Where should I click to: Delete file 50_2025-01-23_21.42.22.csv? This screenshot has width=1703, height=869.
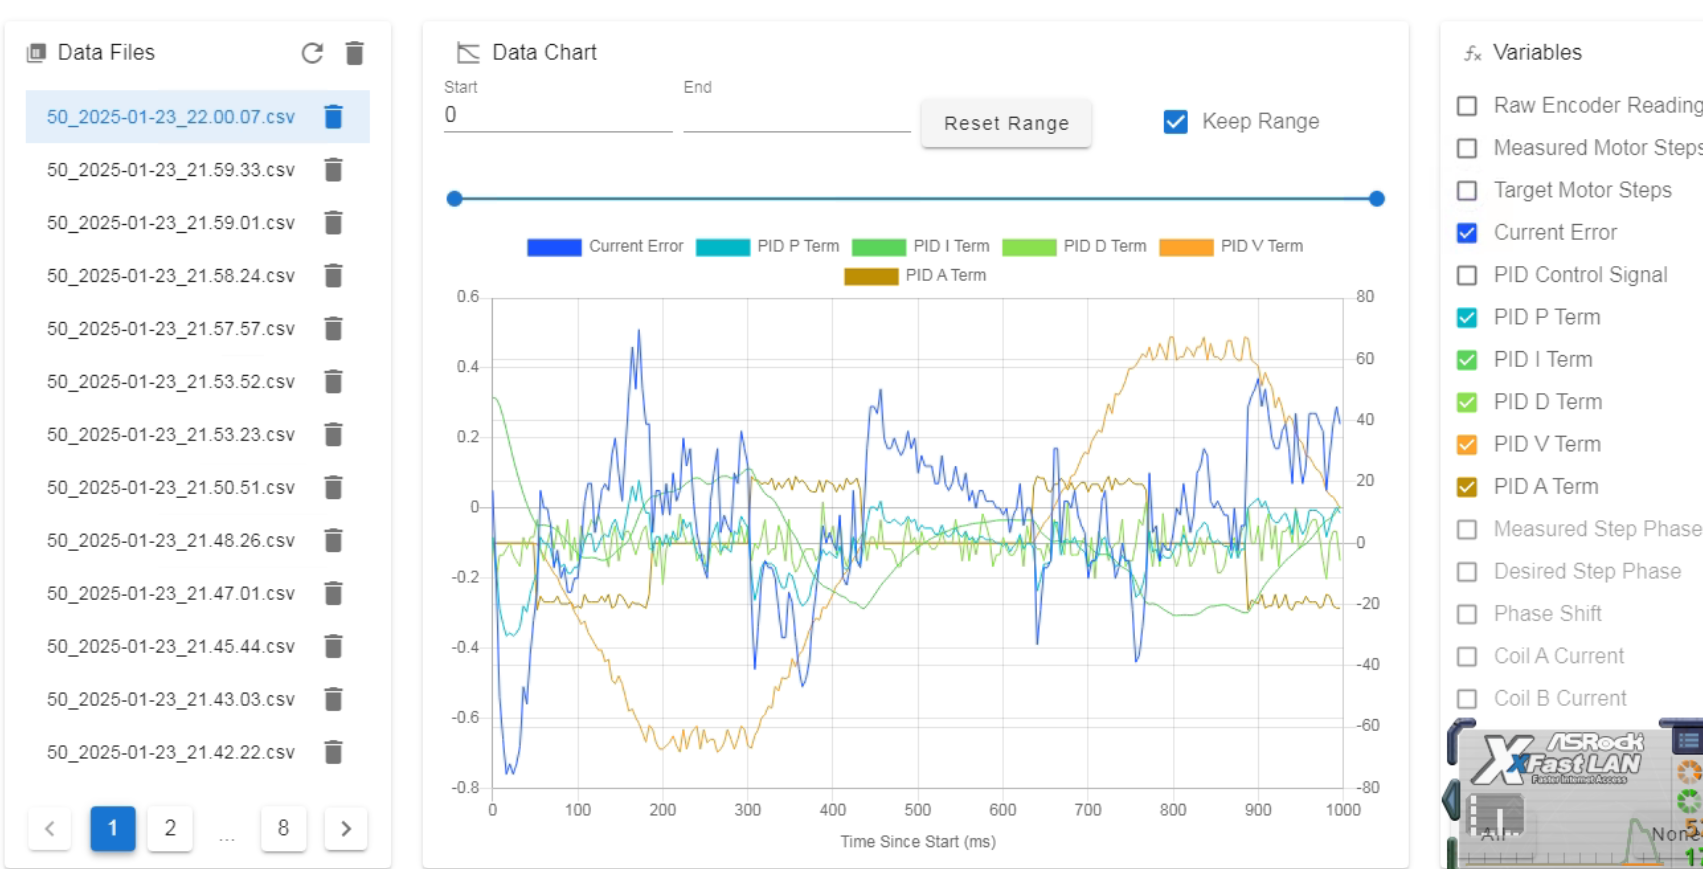pos(334,753)
